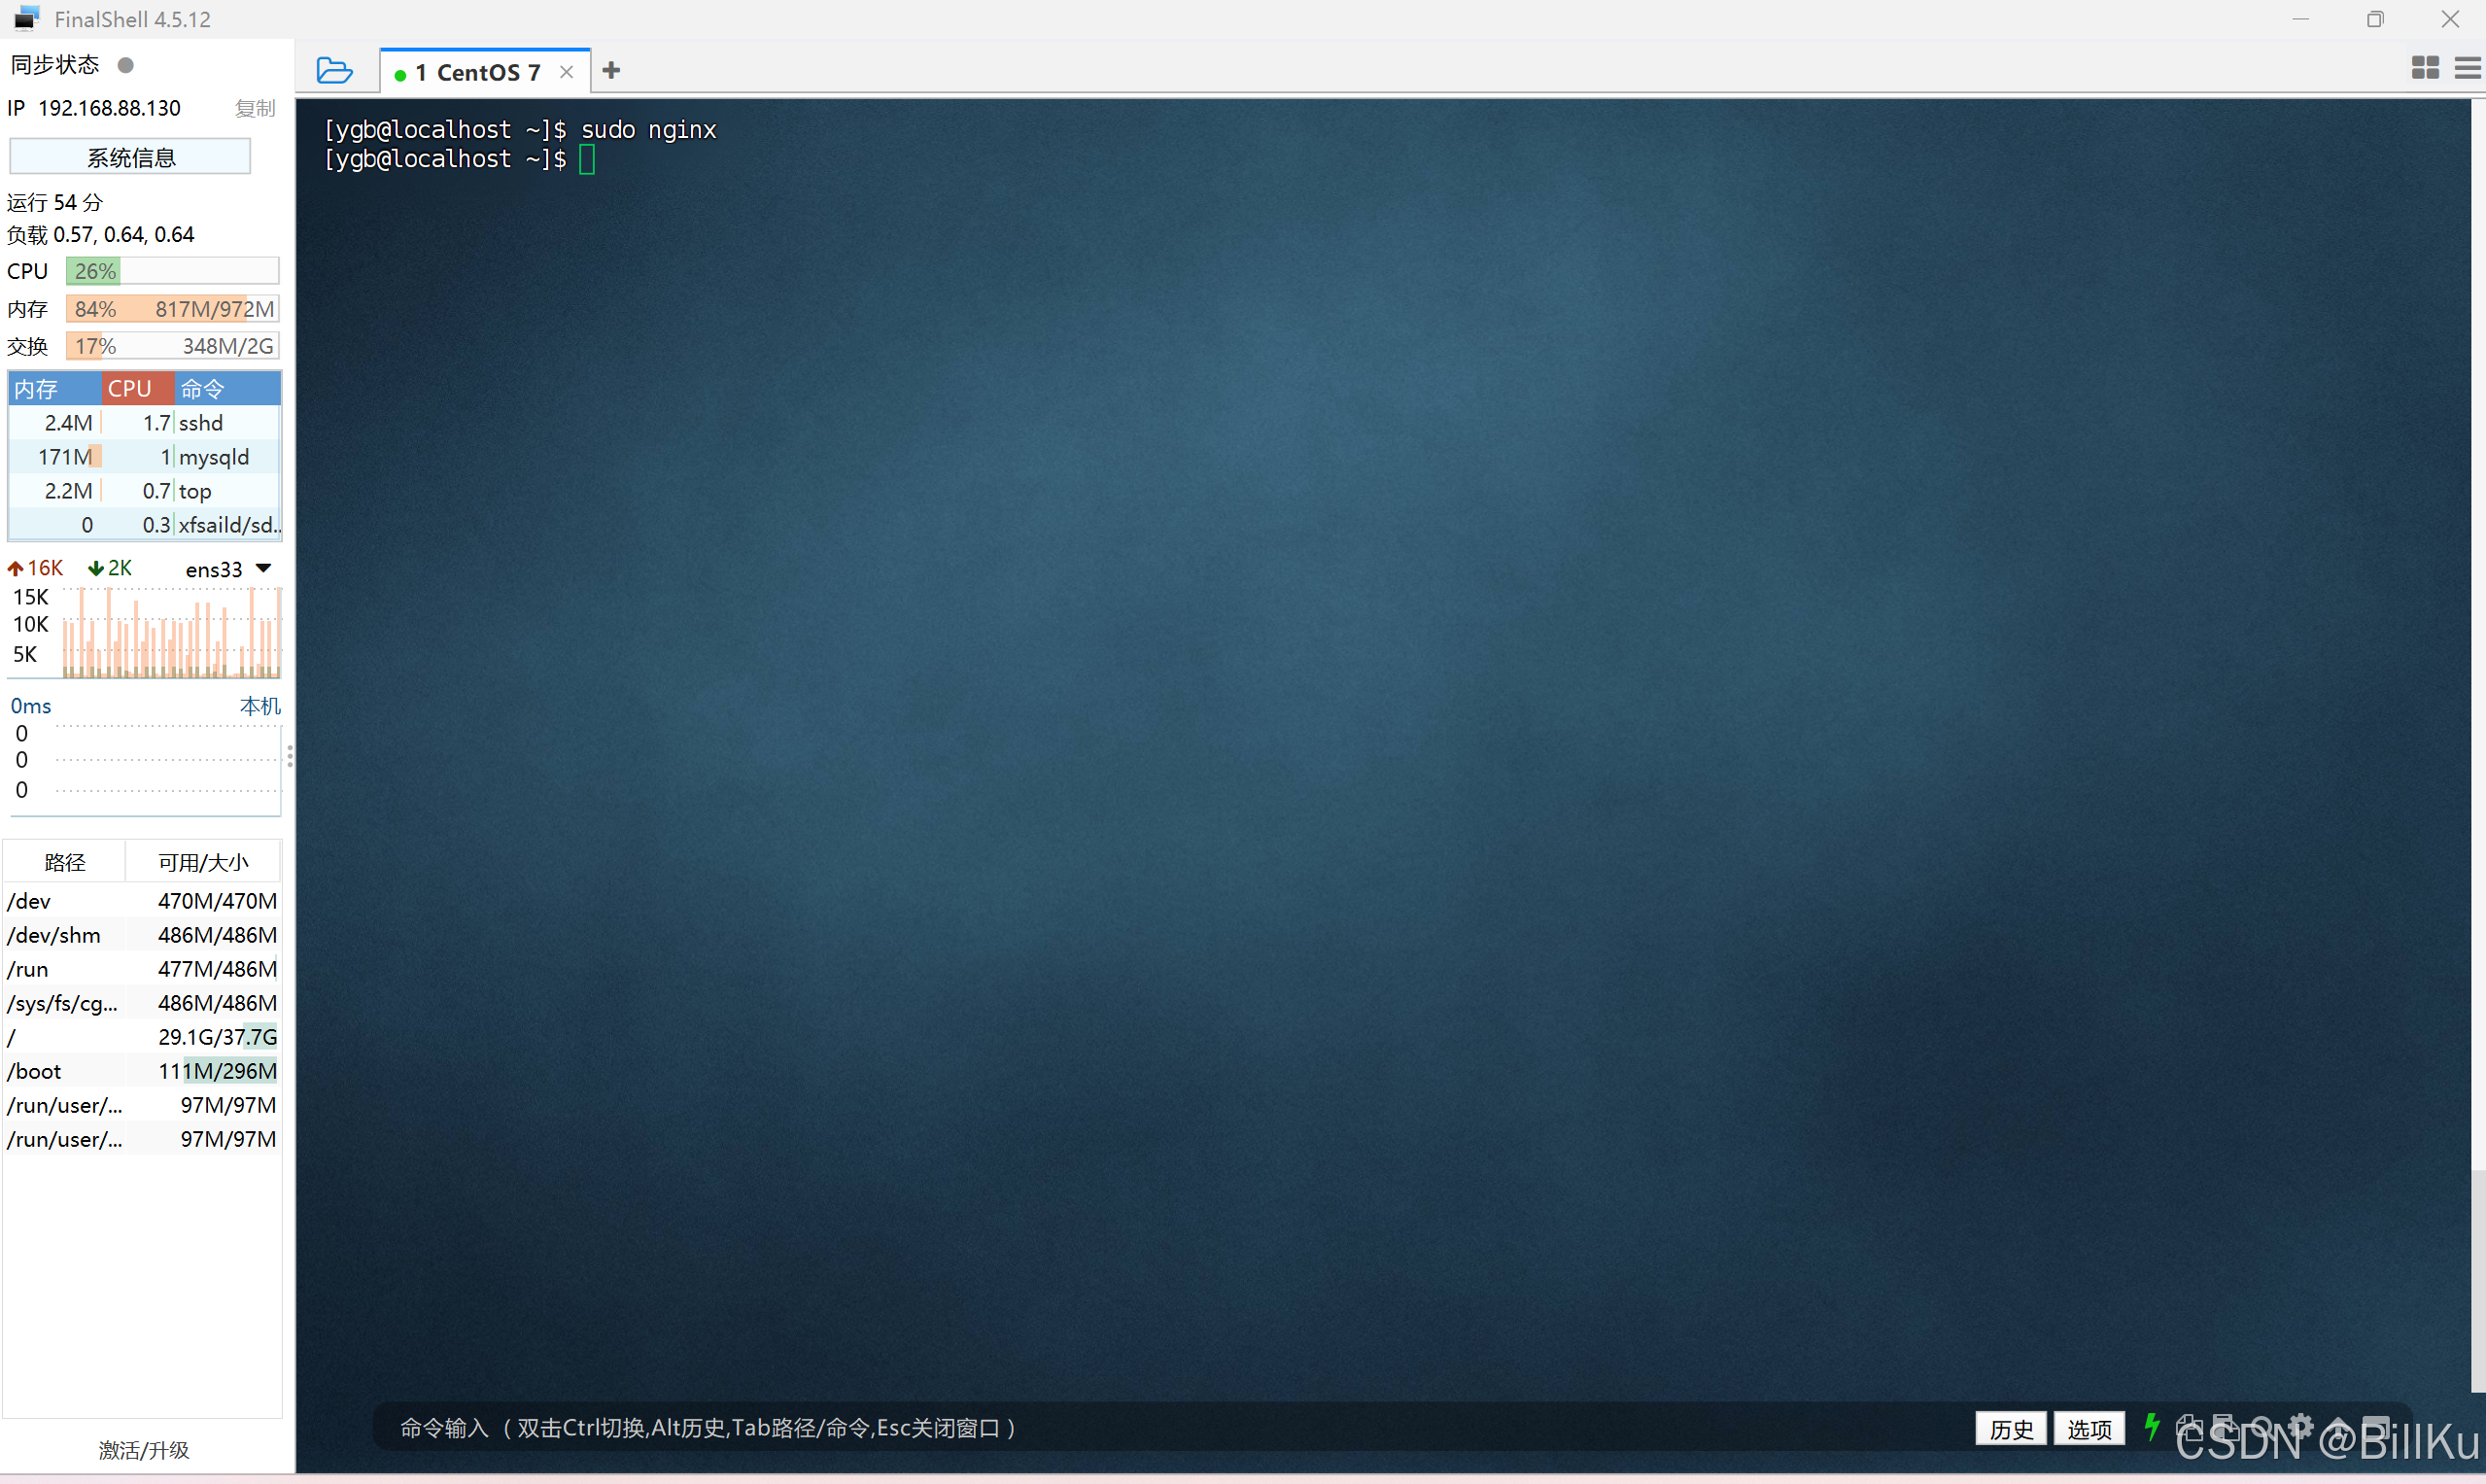2486x1484 pixels.
Task: Copy the IP address via 复制
Action: point(255,108)
